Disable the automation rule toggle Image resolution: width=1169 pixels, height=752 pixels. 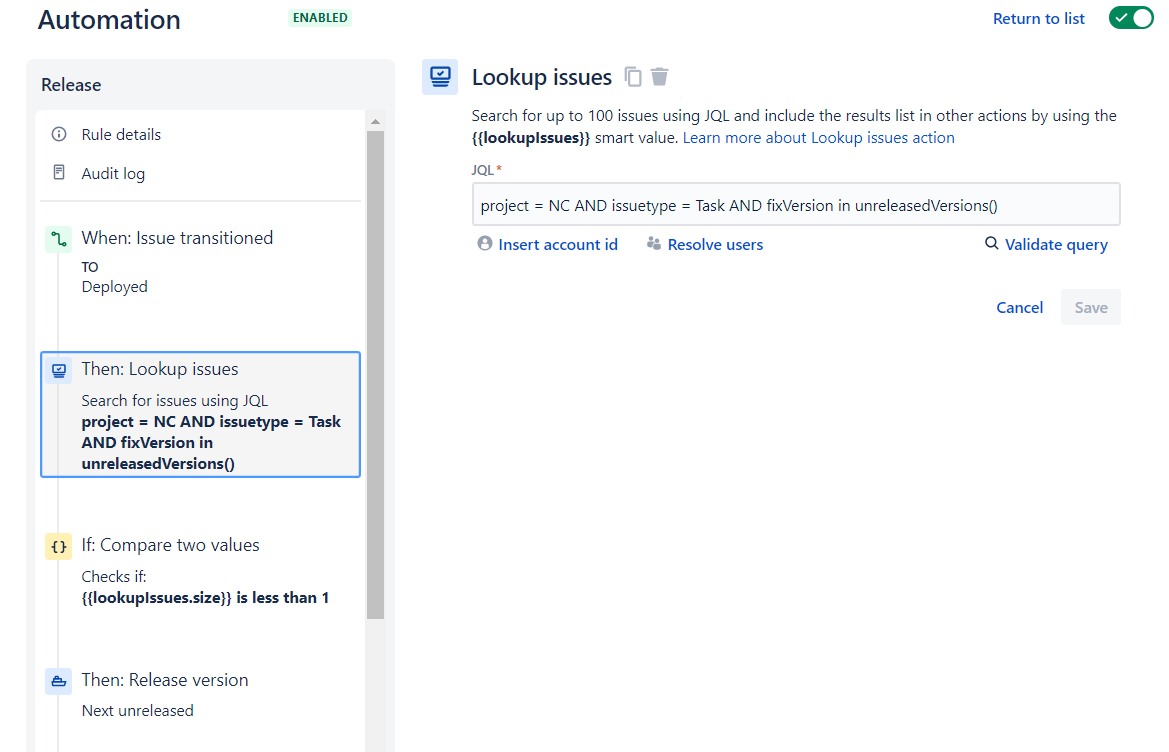[1131, 17]
